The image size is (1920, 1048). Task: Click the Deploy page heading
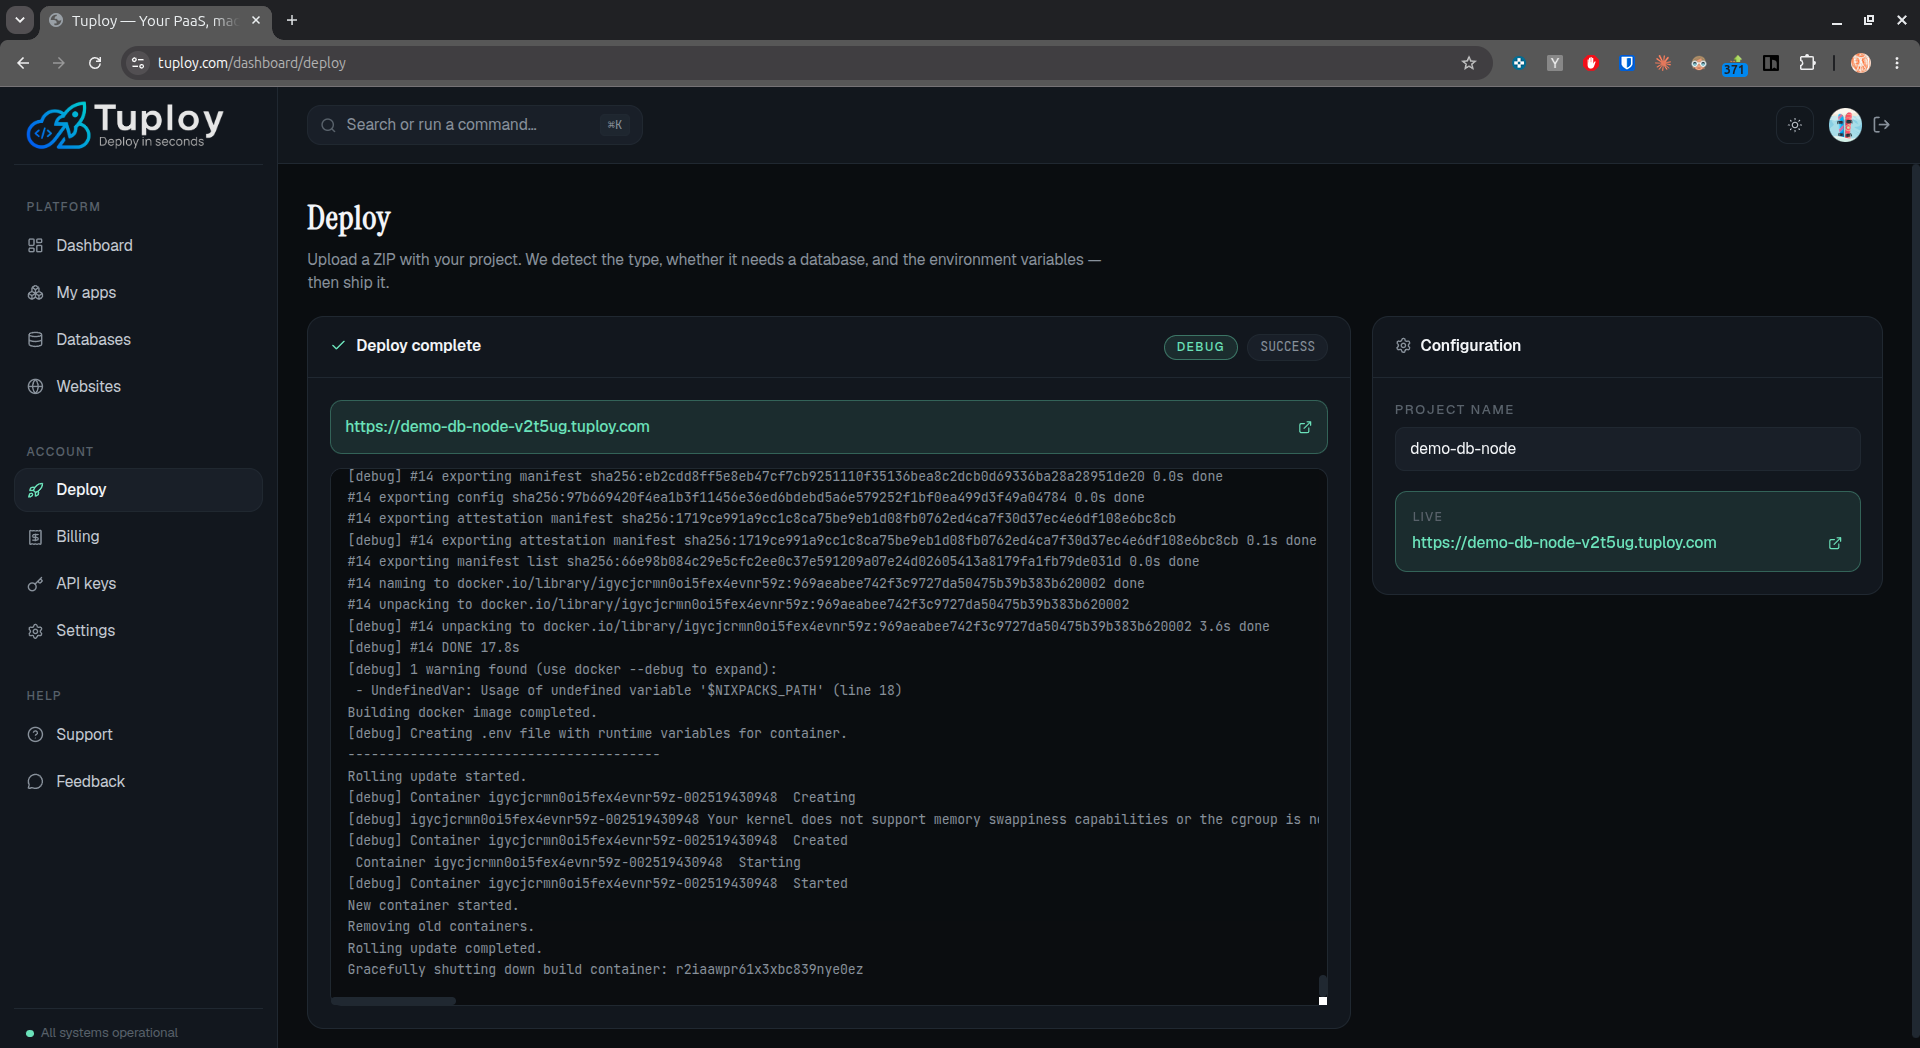point(348,219)
